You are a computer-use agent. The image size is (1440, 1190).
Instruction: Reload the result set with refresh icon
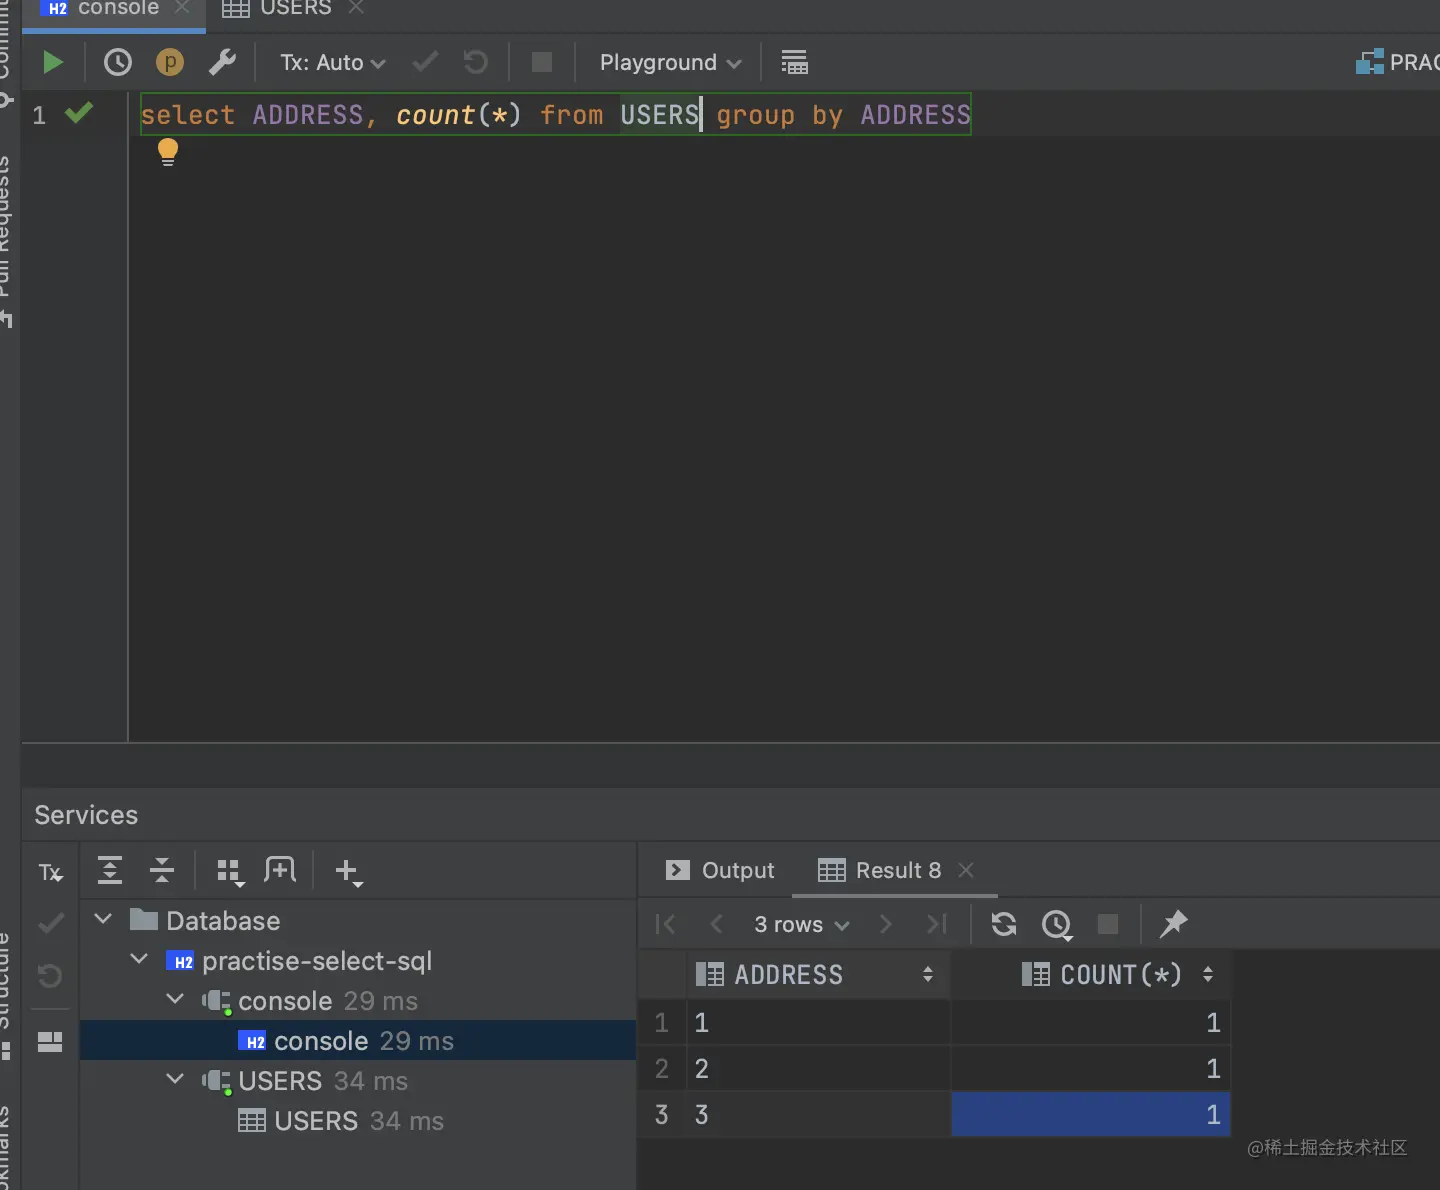tap(1004, 924)
